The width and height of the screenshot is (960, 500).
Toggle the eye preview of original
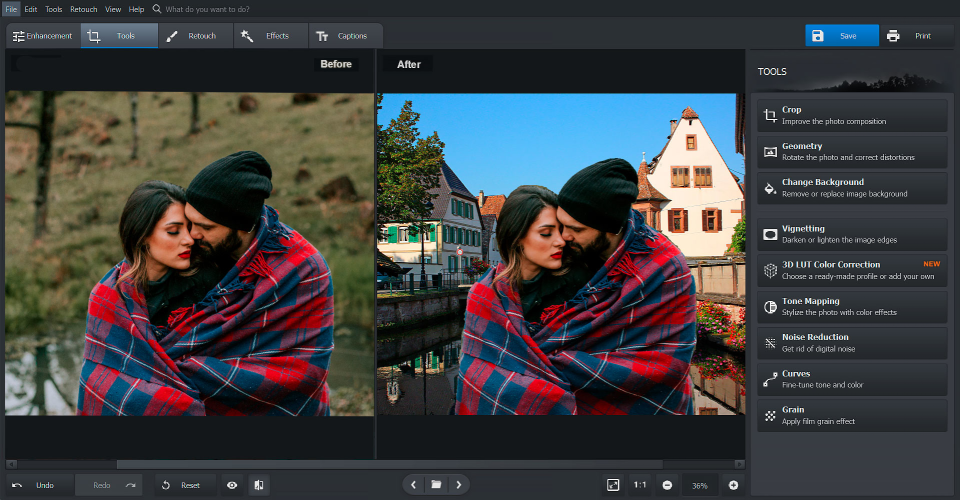pos(232,485)
